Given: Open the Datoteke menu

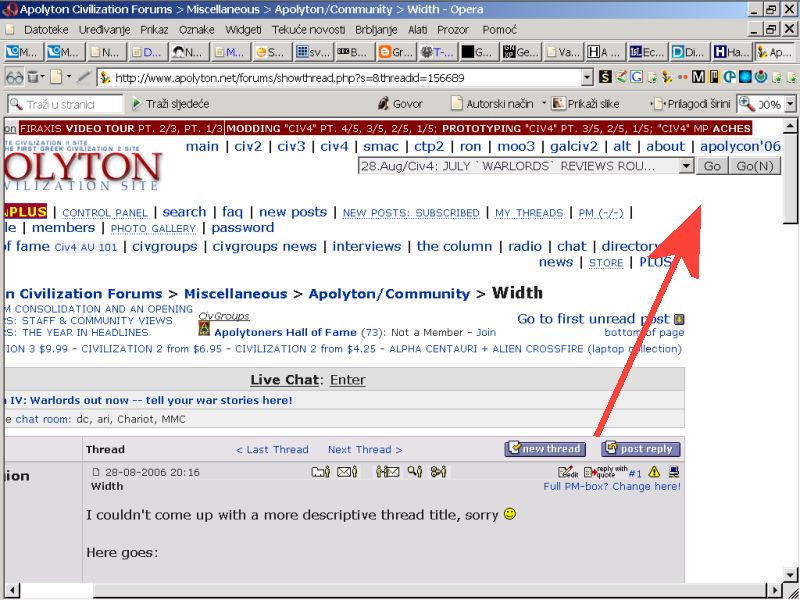Looking at the screenshot, I should click(x=46, y=30).
